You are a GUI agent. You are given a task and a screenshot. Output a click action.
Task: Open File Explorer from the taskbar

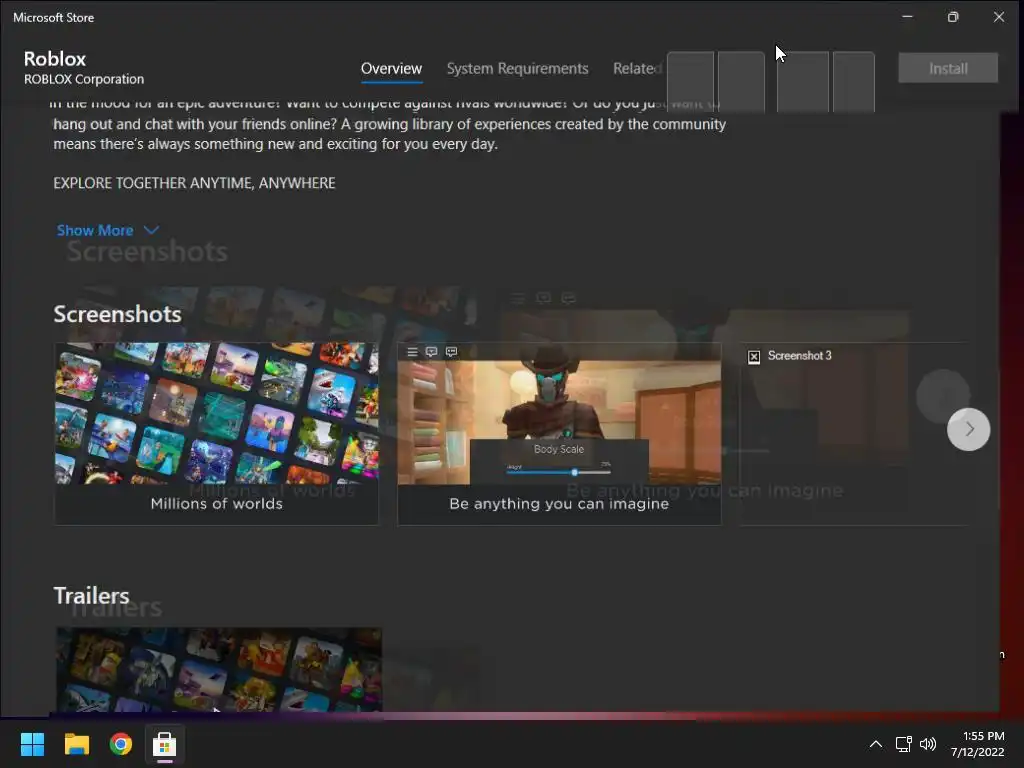pyautogui.click(x=76, y=744)
